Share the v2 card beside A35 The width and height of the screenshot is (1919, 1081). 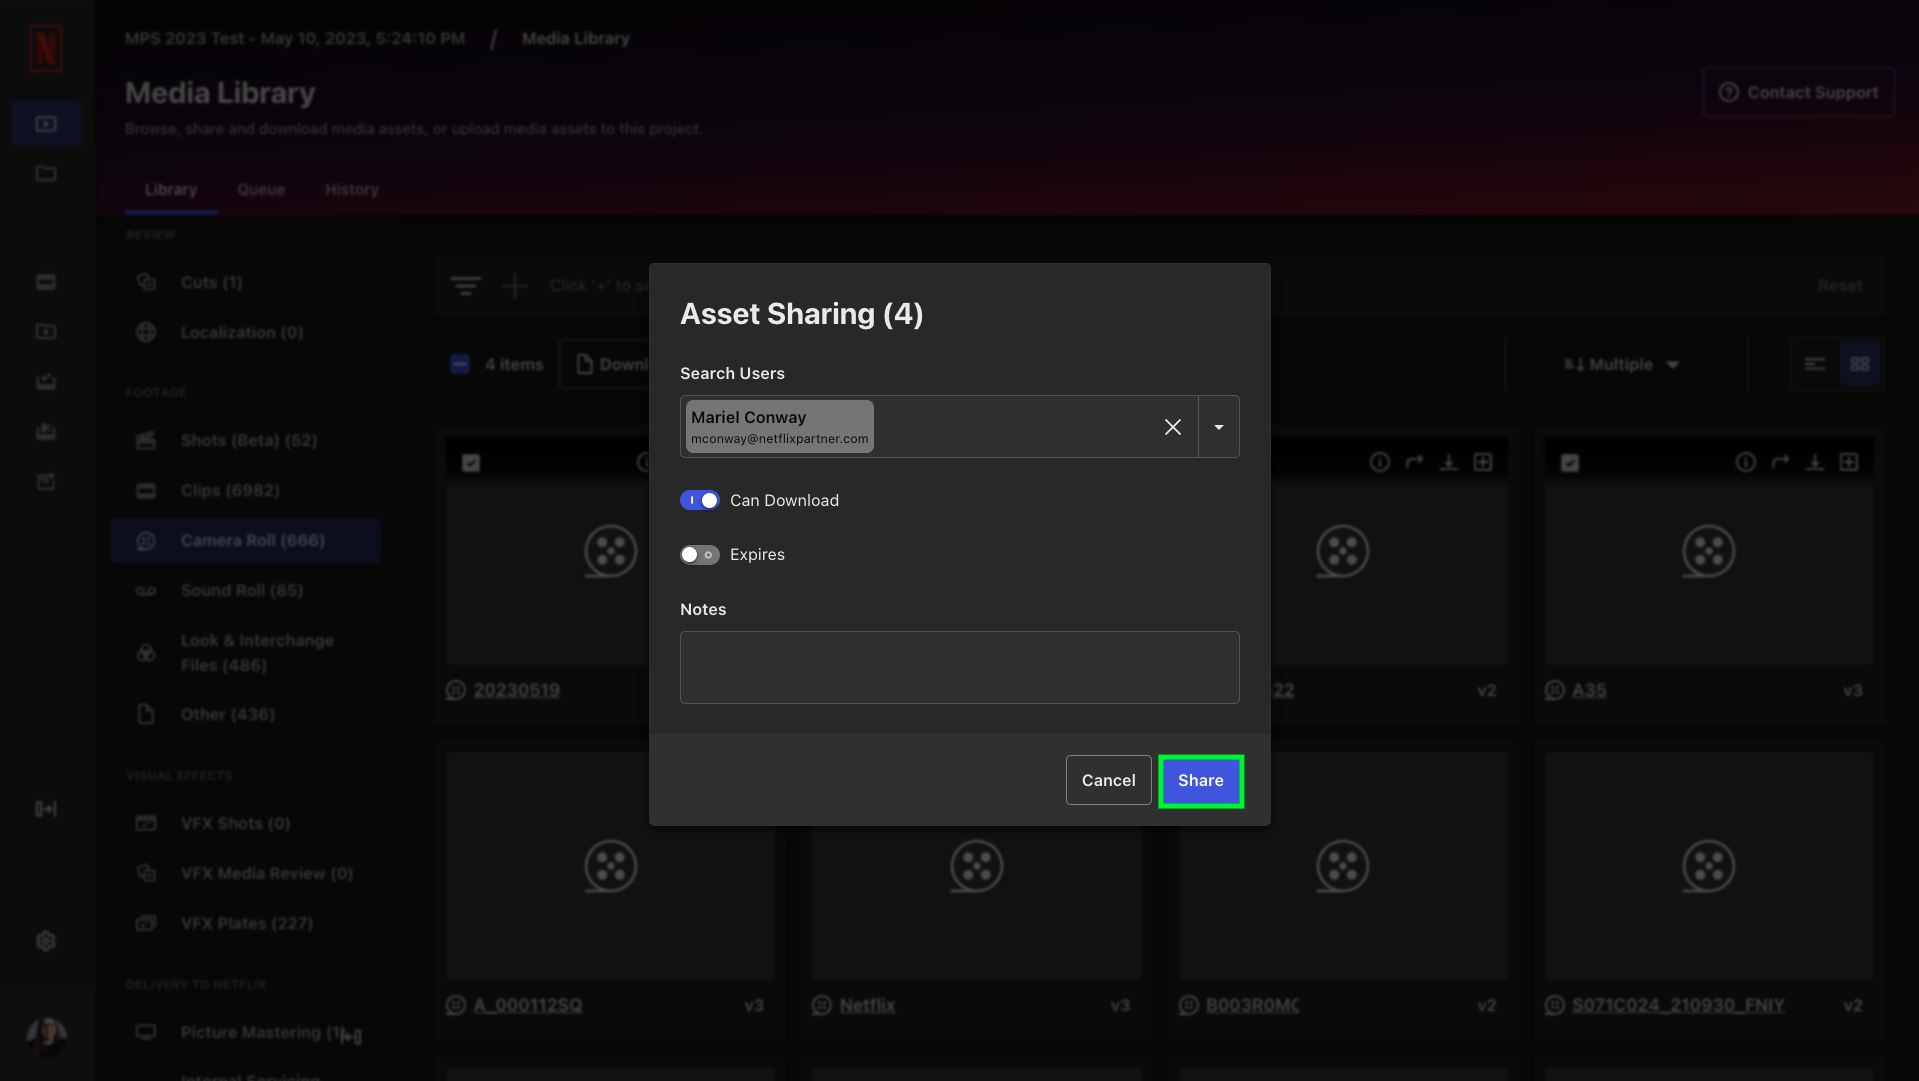pos(1414,462)
